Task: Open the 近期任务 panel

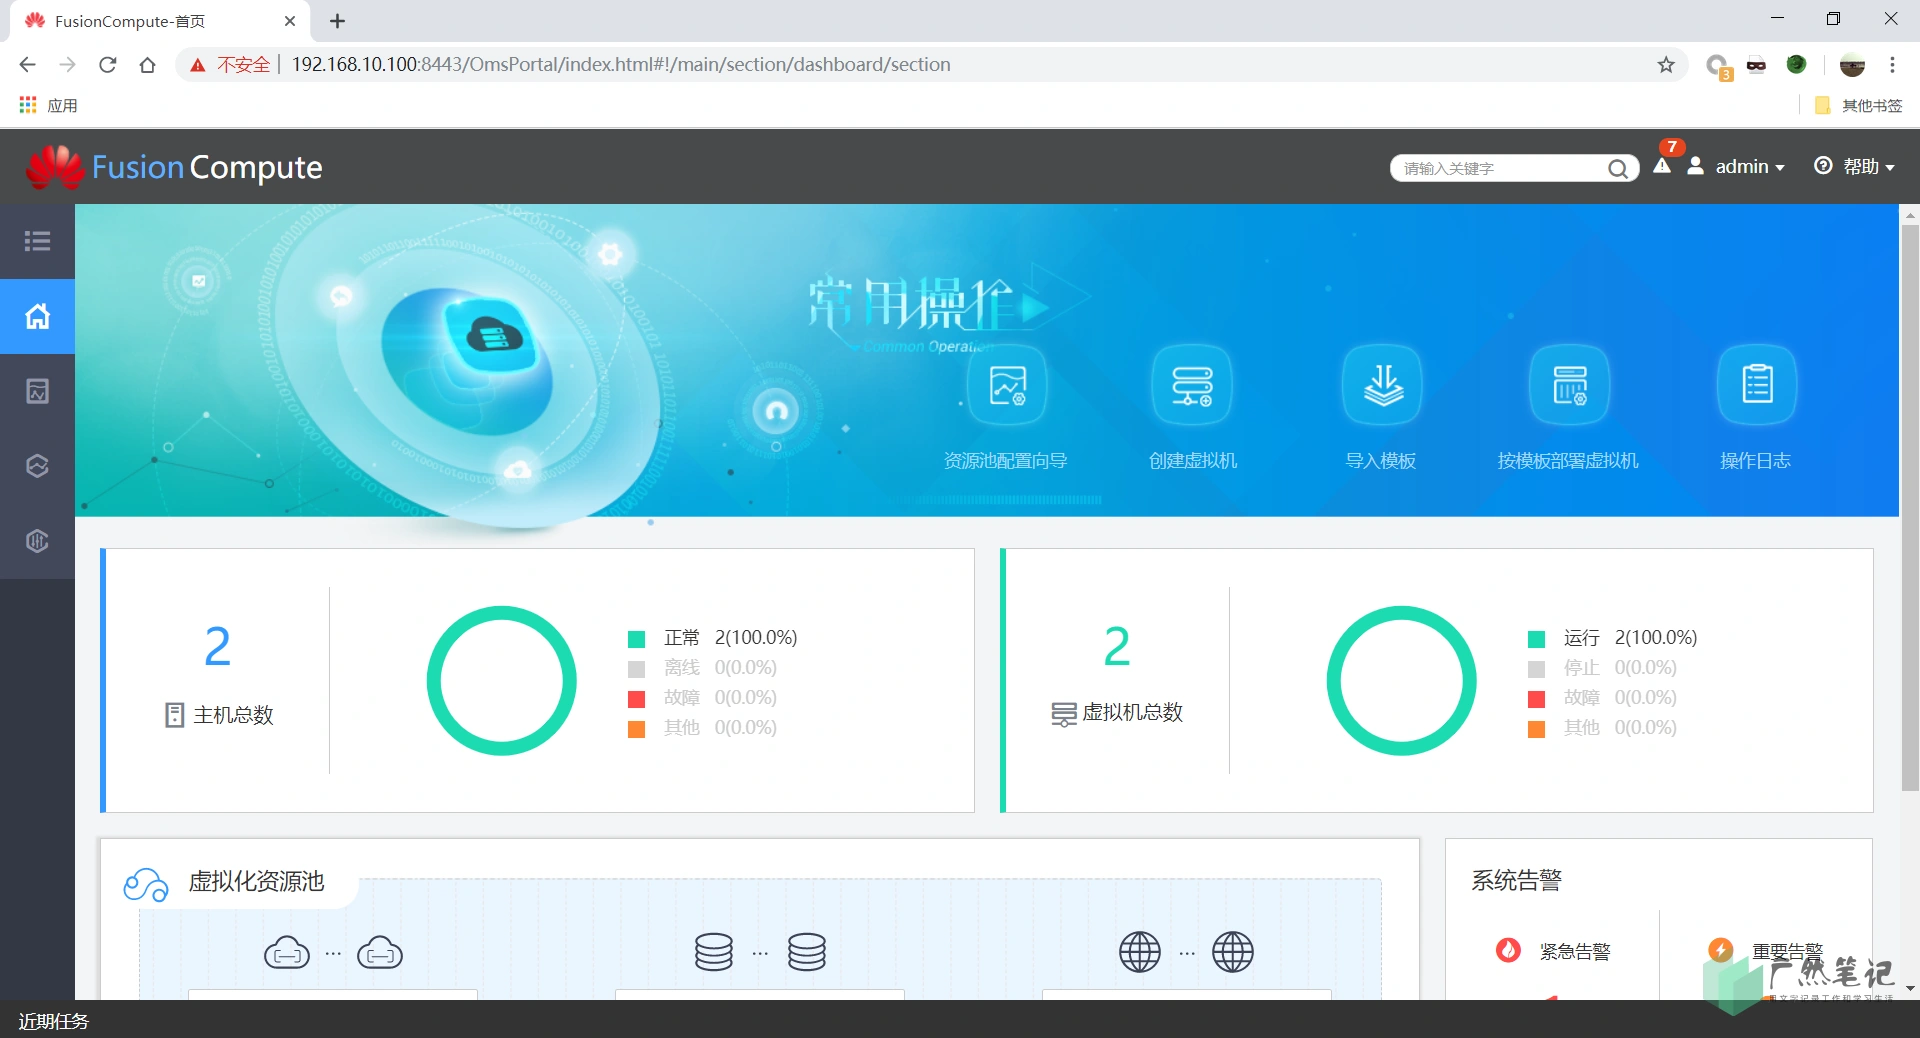Action: click(54, 1021)
